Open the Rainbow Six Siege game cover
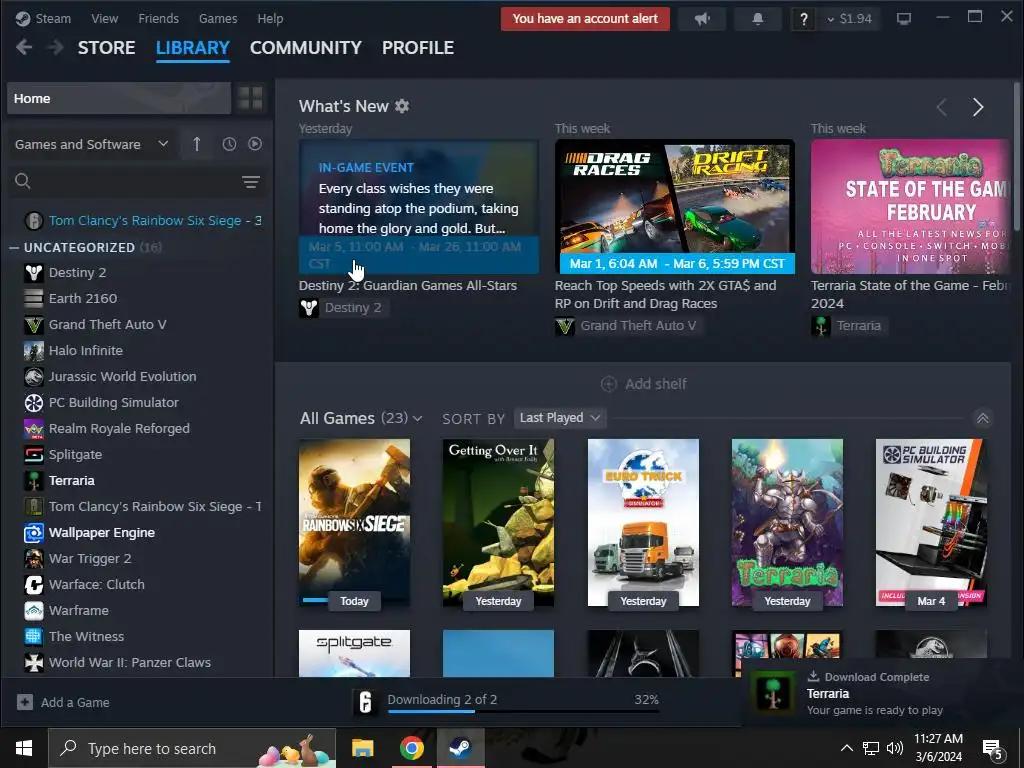 355,522
